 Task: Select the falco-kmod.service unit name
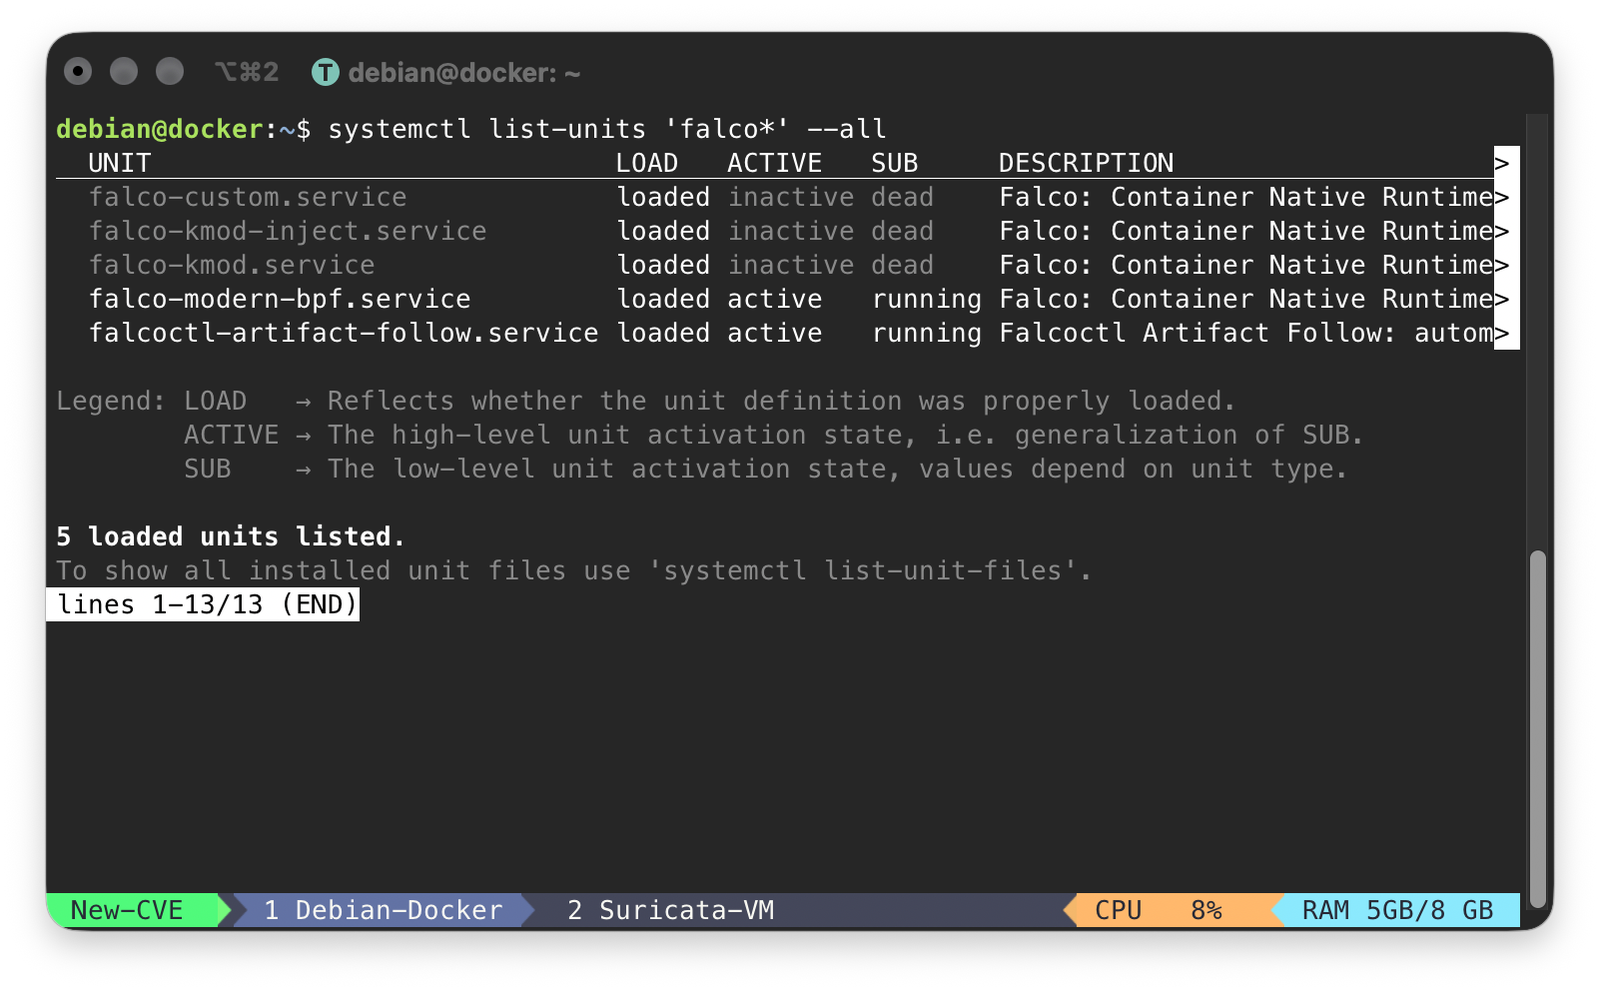(x=232, y=265)
